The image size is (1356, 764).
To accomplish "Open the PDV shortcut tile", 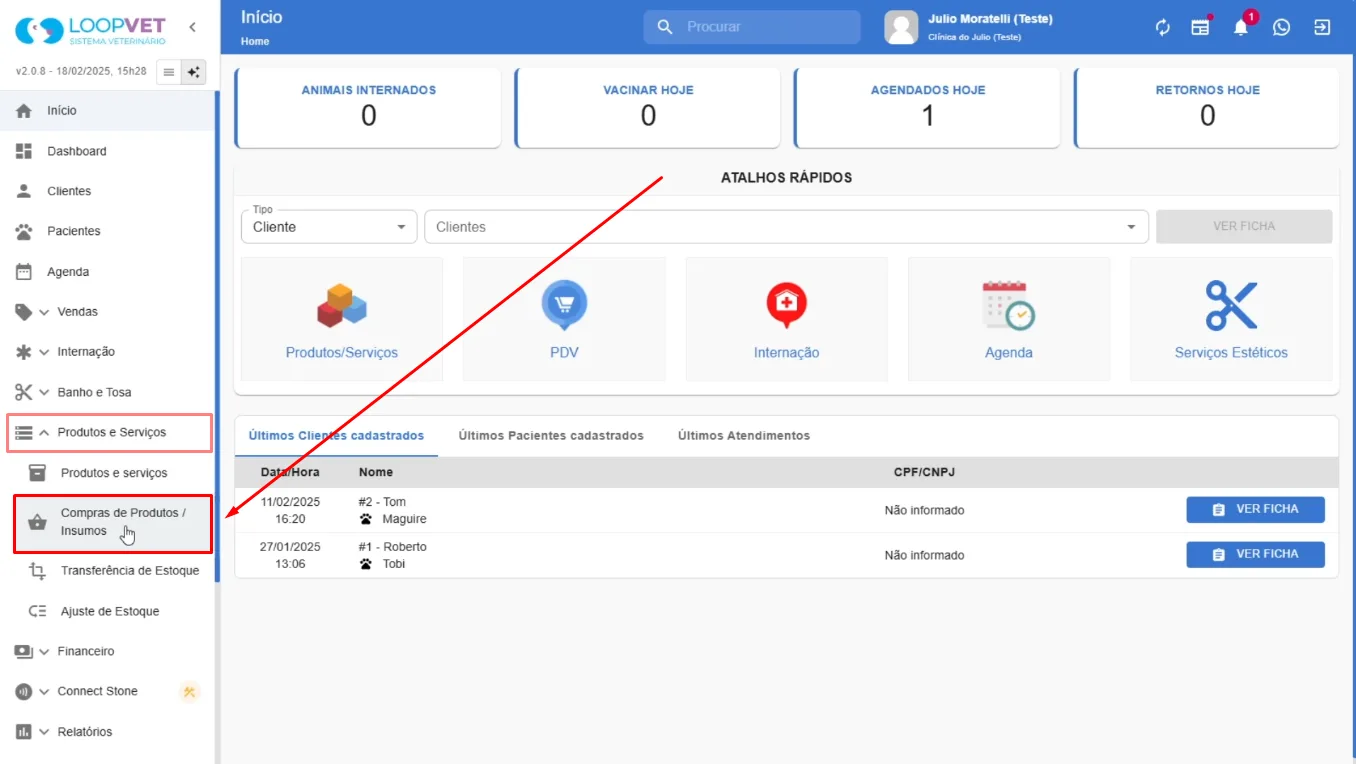I will (564, 319).
